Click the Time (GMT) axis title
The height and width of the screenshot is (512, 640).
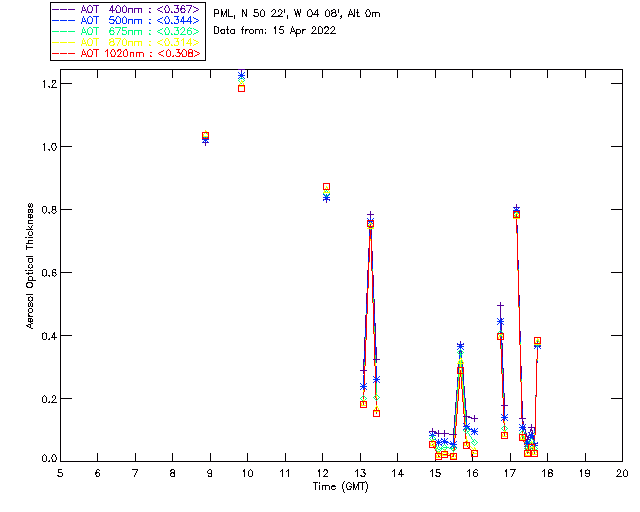[x=340, y=485]
